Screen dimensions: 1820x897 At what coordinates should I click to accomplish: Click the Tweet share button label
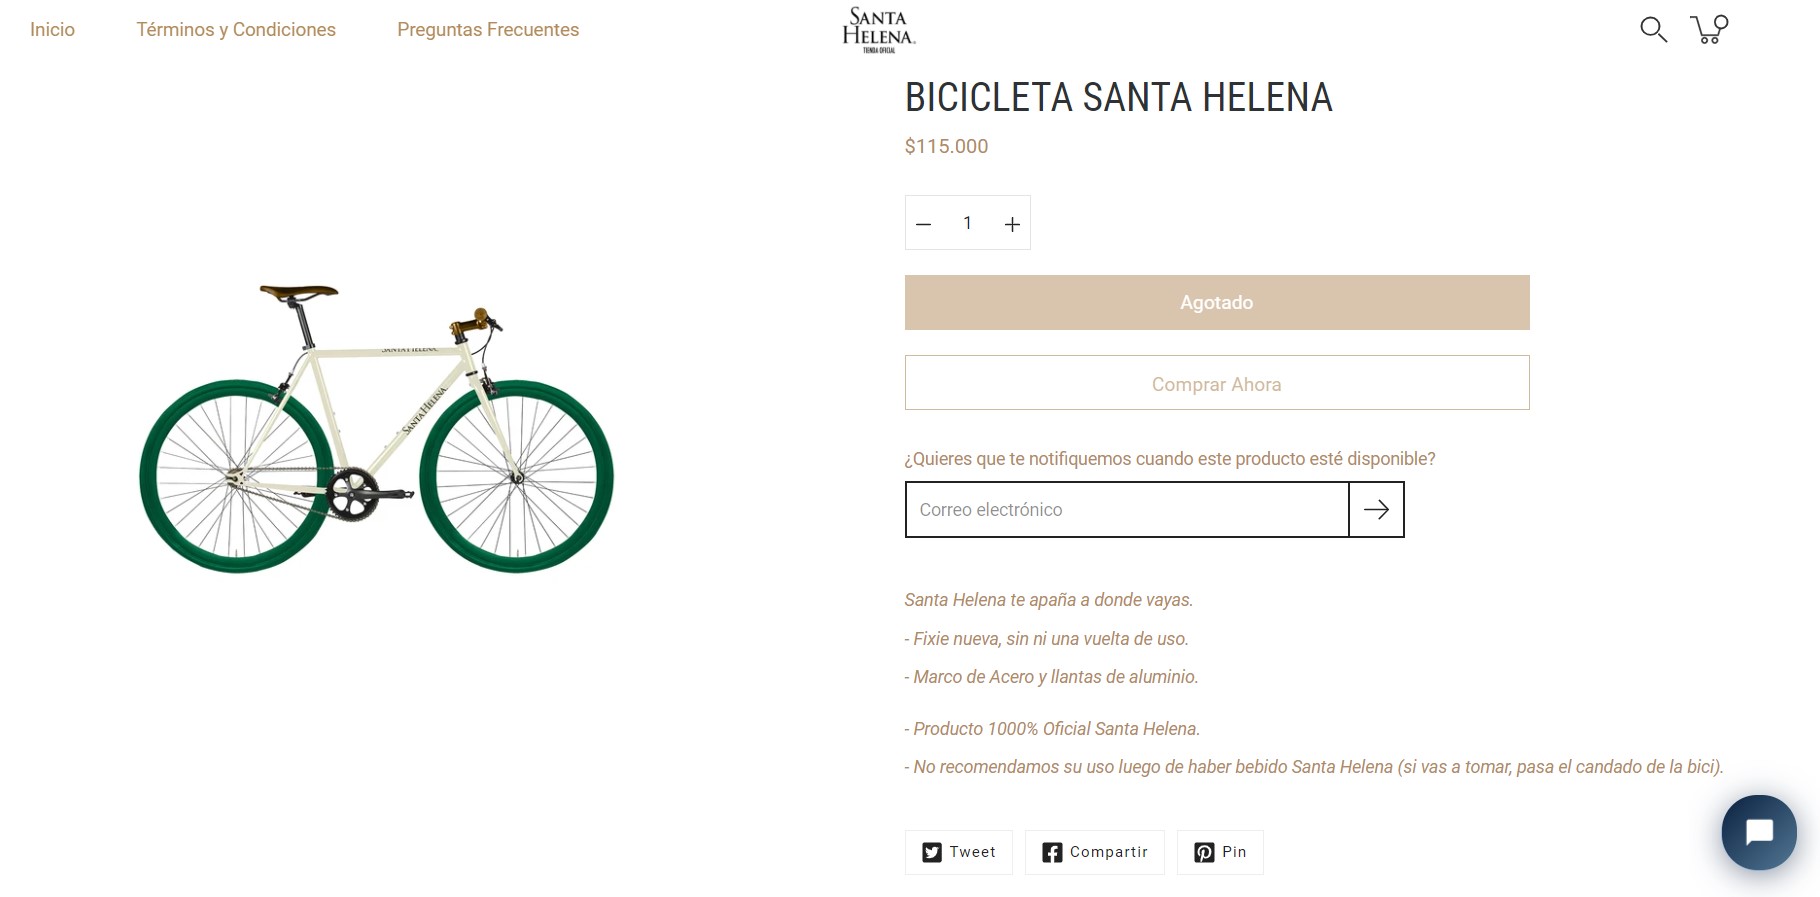coord(972,852)
